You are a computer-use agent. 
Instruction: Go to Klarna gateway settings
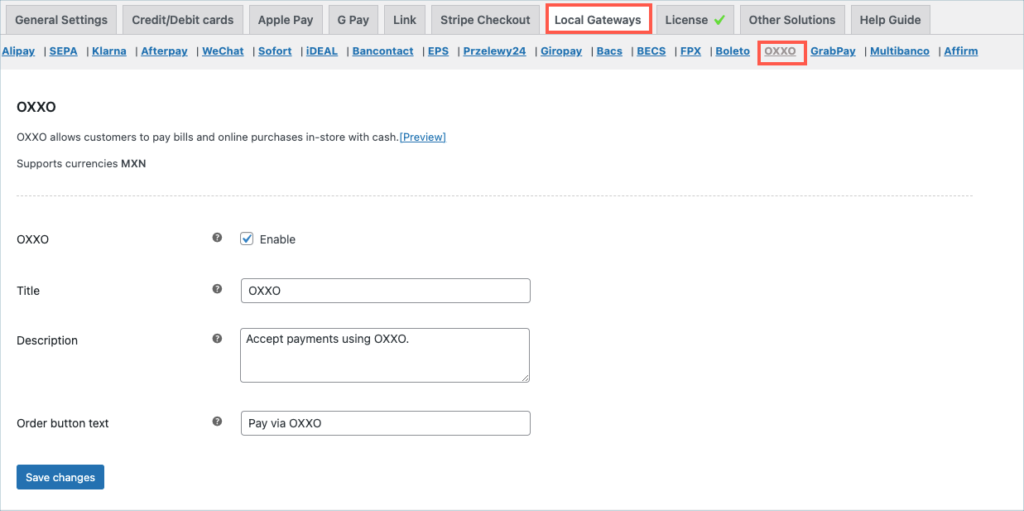(109, 51)
